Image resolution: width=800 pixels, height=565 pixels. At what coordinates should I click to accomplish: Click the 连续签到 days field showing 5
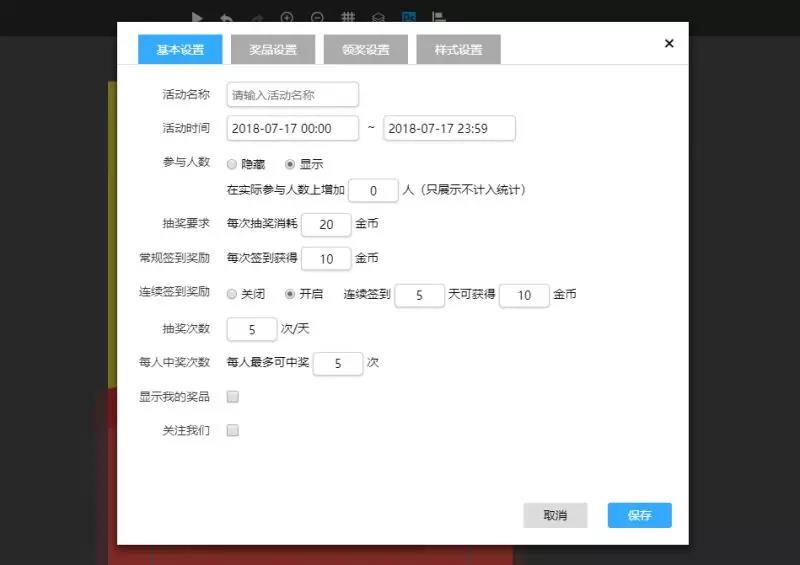(420, 296)
